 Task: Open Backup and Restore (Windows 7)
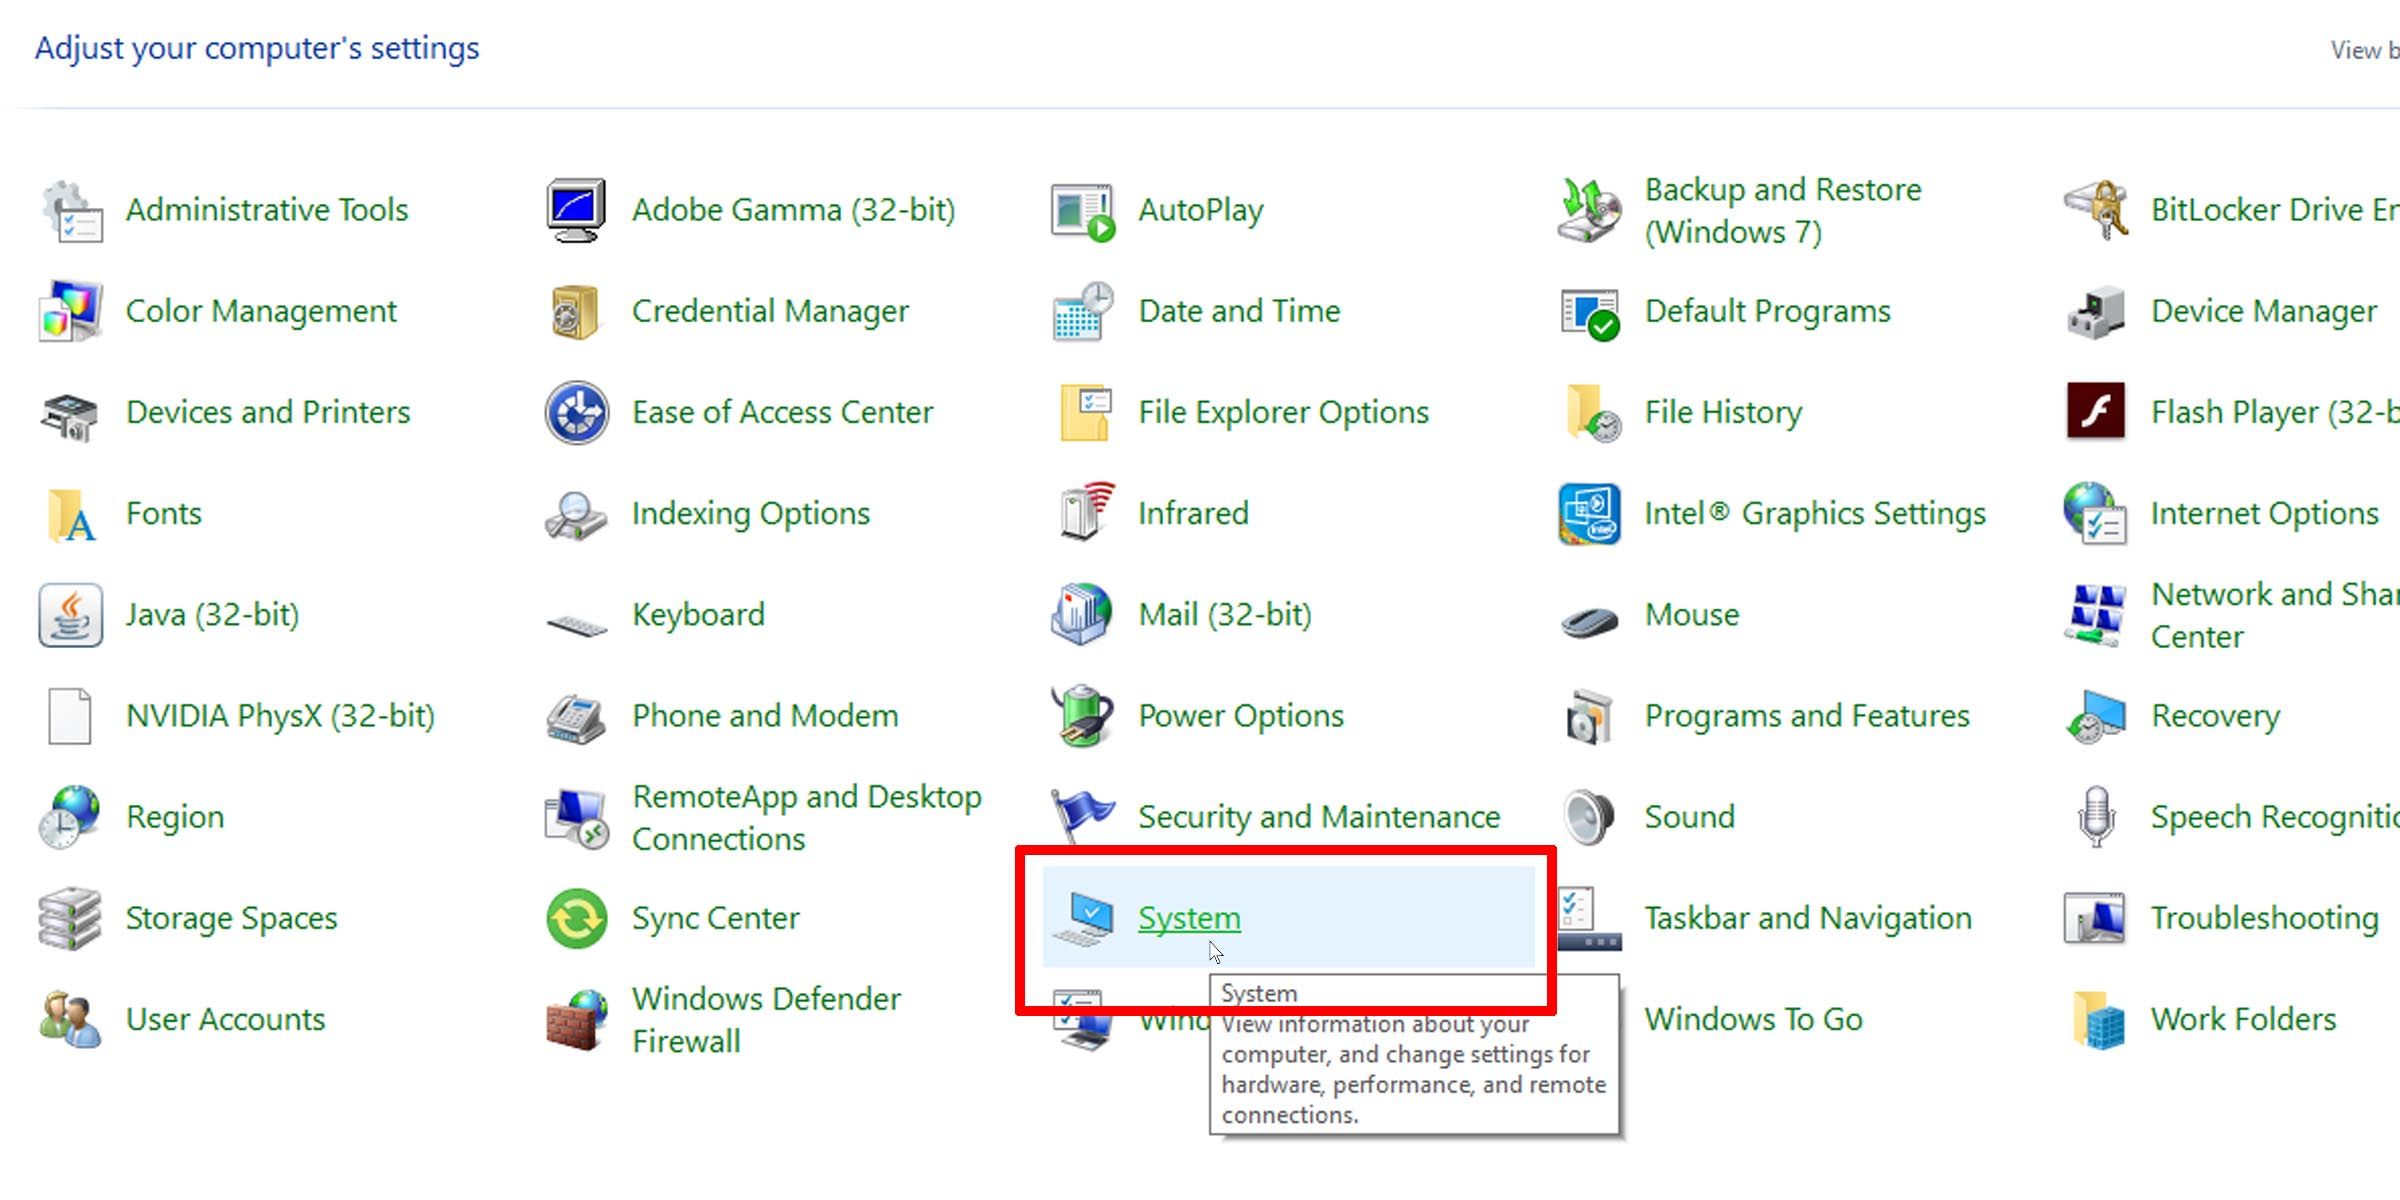pyautogui.click(x=1782, y=211)
